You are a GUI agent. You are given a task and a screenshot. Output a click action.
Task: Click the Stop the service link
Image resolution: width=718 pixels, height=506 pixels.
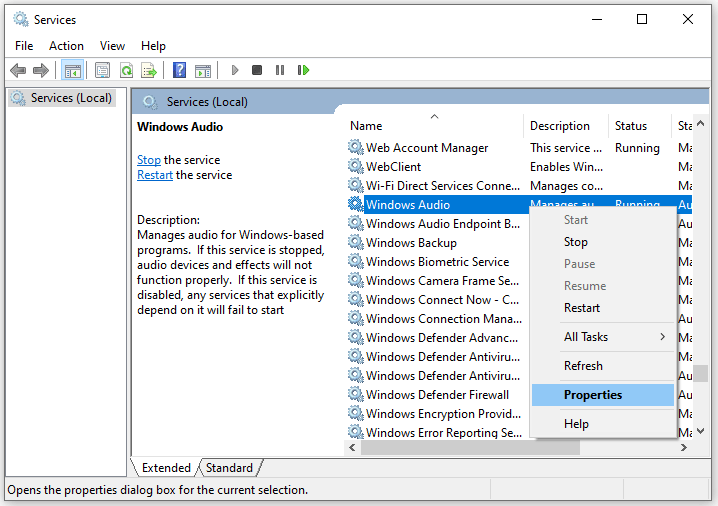[149, 160]
